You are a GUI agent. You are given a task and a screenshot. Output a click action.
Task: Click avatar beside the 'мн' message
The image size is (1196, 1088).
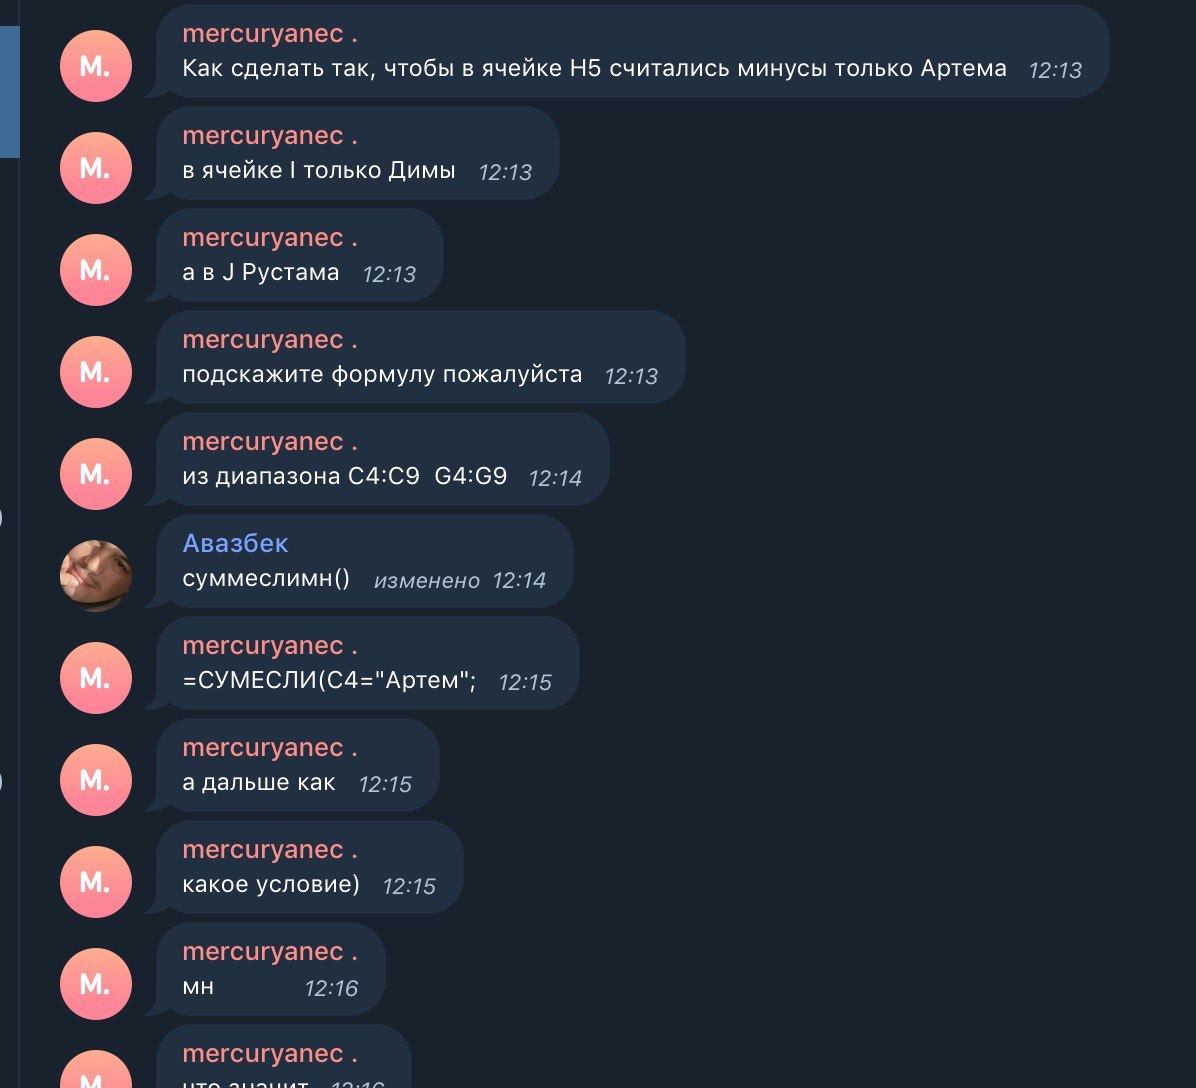pos(95,983)
